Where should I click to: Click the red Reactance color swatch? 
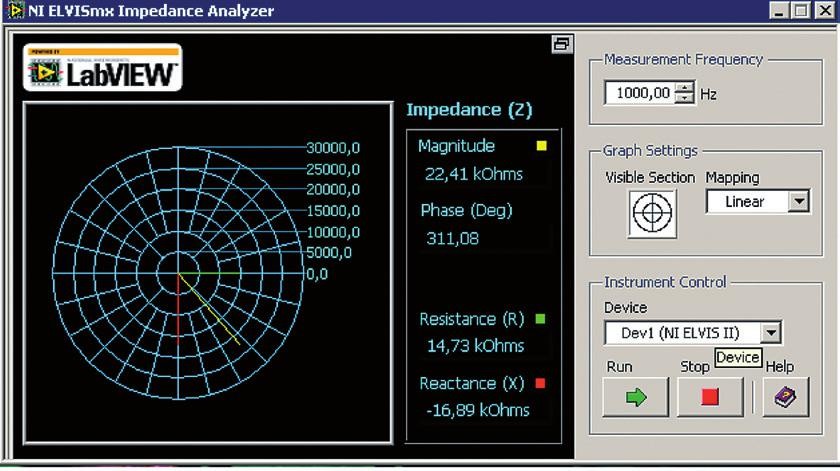[x=540, y=383]
